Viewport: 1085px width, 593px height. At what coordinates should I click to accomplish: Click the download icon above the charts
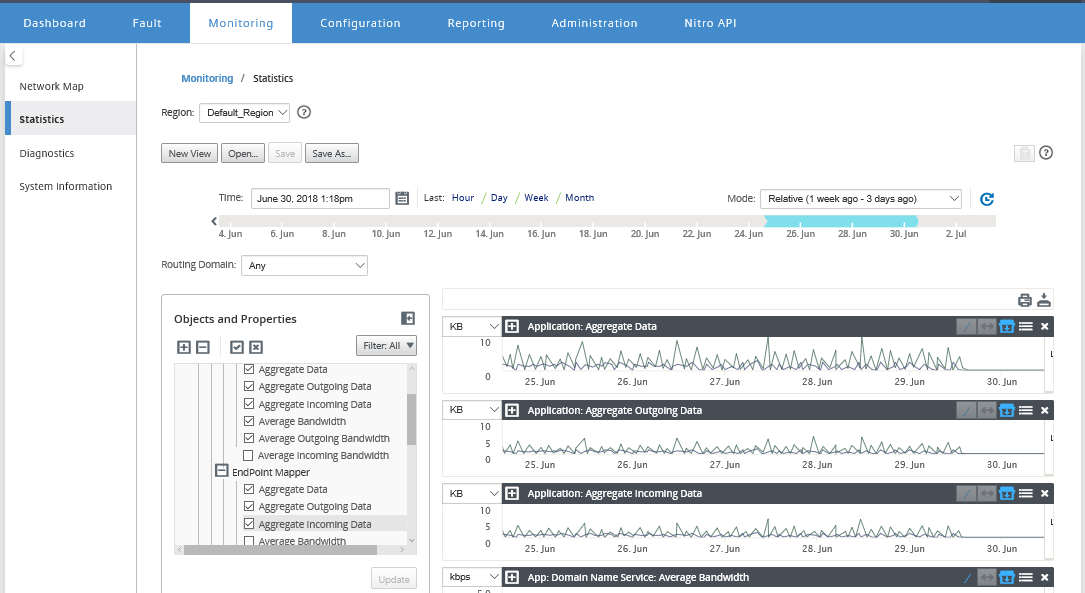pyautogui.click(x=1044, y=300)
